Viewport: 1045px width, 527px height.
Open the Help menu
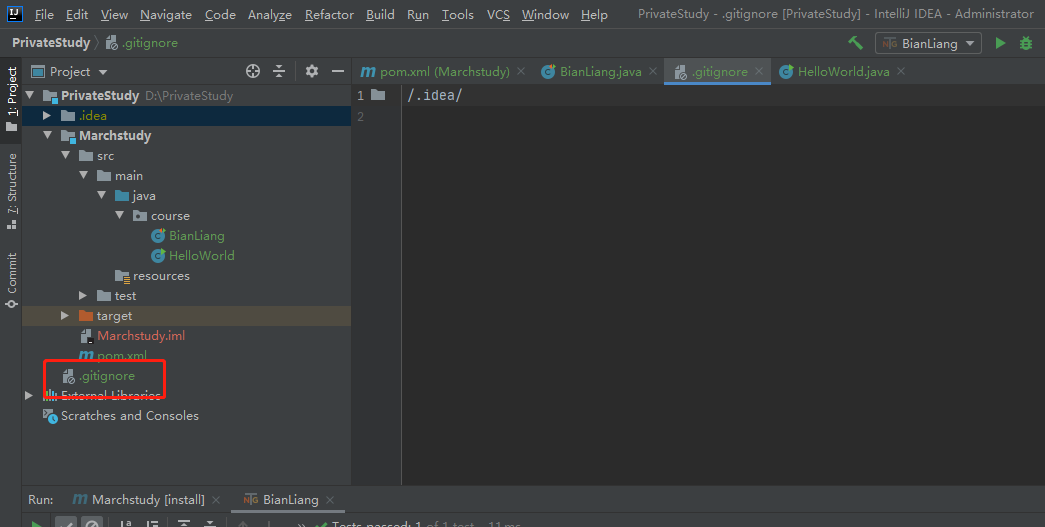[x=594, y=15]
